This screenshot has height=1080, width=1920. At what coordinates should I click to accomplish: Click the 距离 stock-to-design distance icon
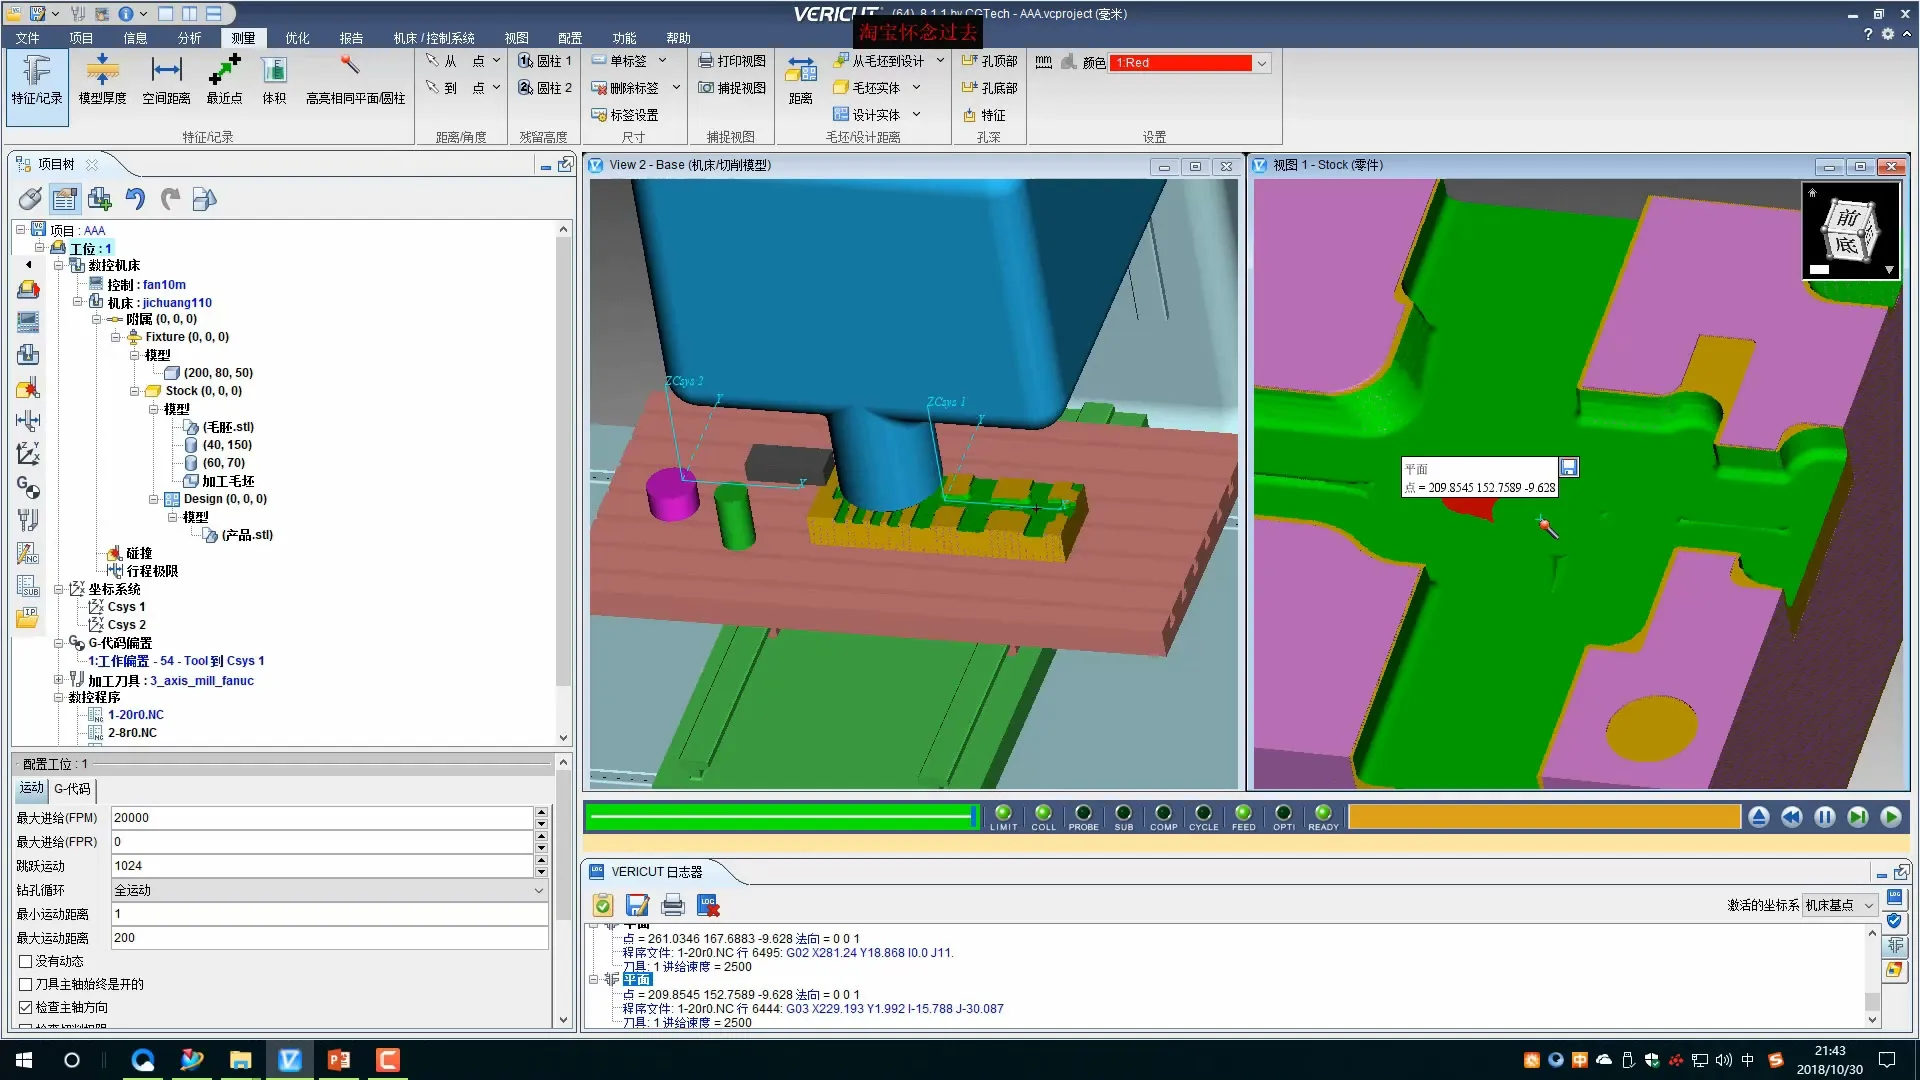point(800,79)
